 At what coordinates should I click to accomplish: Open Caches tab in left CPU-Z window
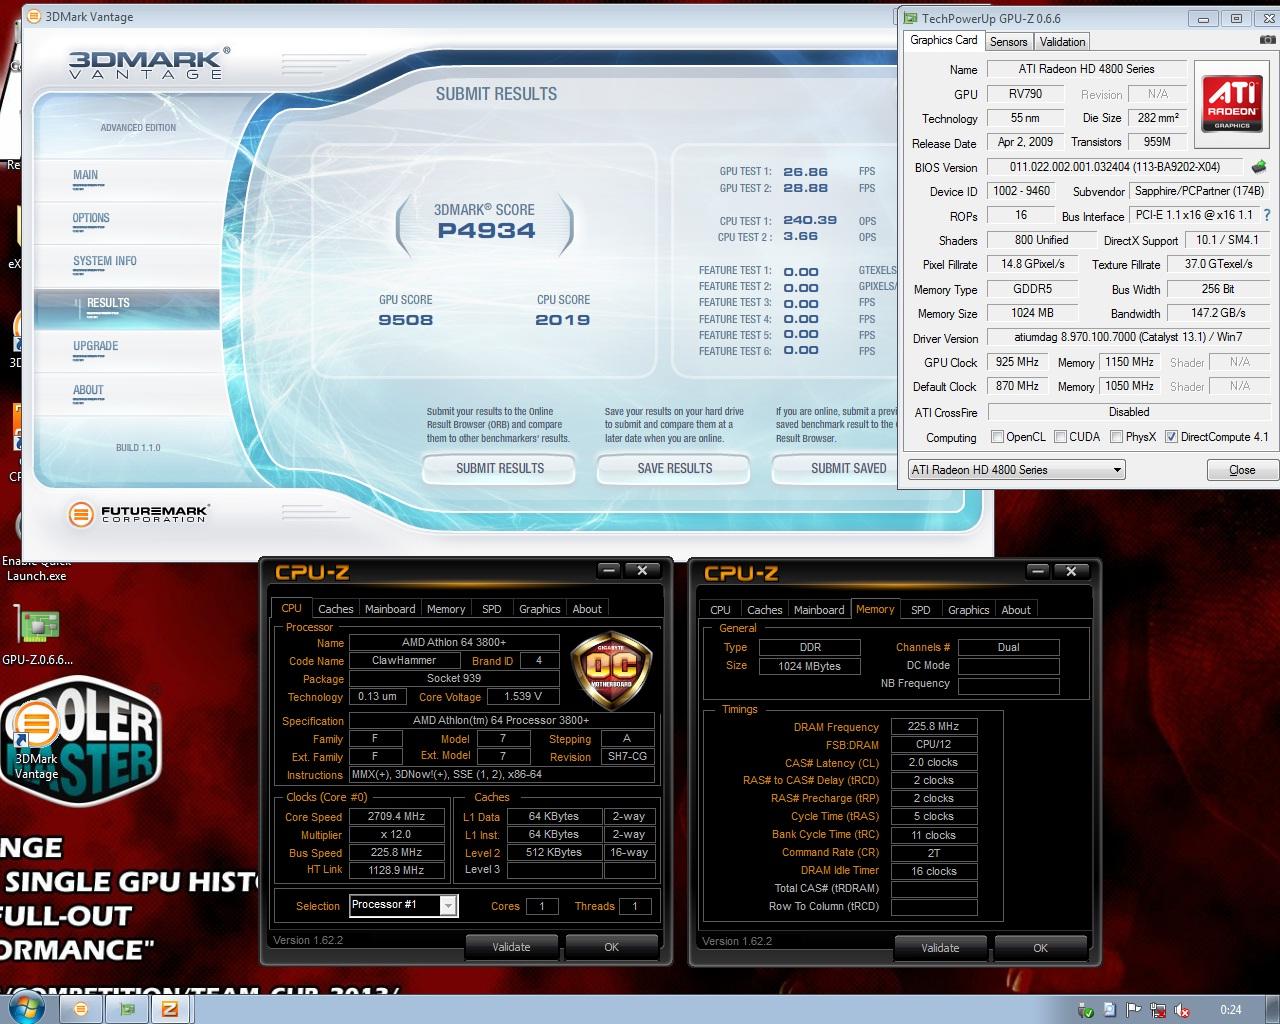click(x=336, y=609)
